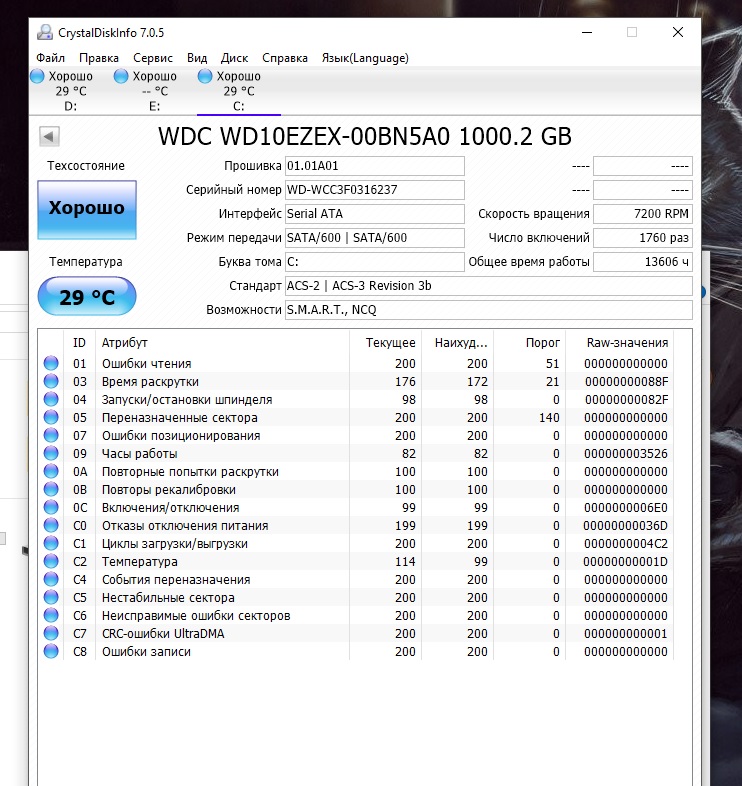Screen dimensions: 742x786
Task: Click status orb for Повторы рекалибровки row
Action: [51, 489]
